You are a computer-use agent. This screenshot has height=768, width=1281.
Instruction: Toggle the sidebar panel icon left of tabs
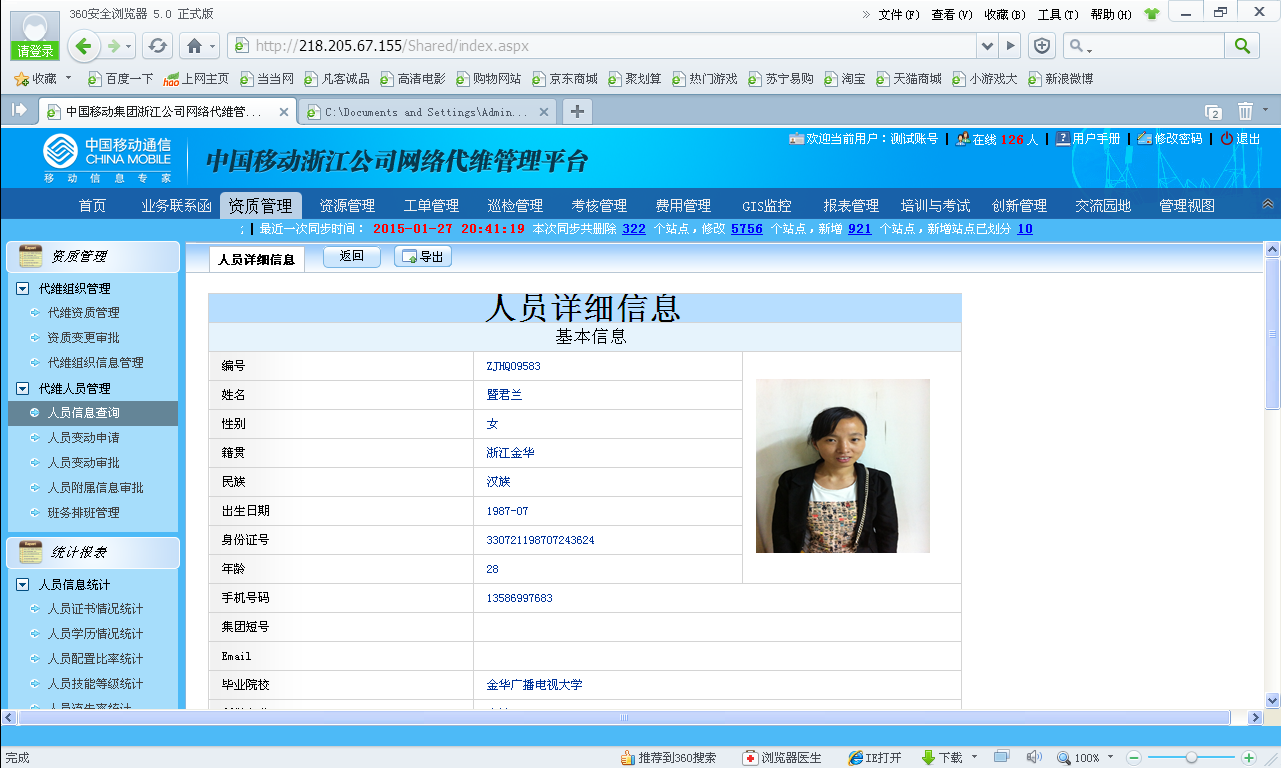coord(18,110)
